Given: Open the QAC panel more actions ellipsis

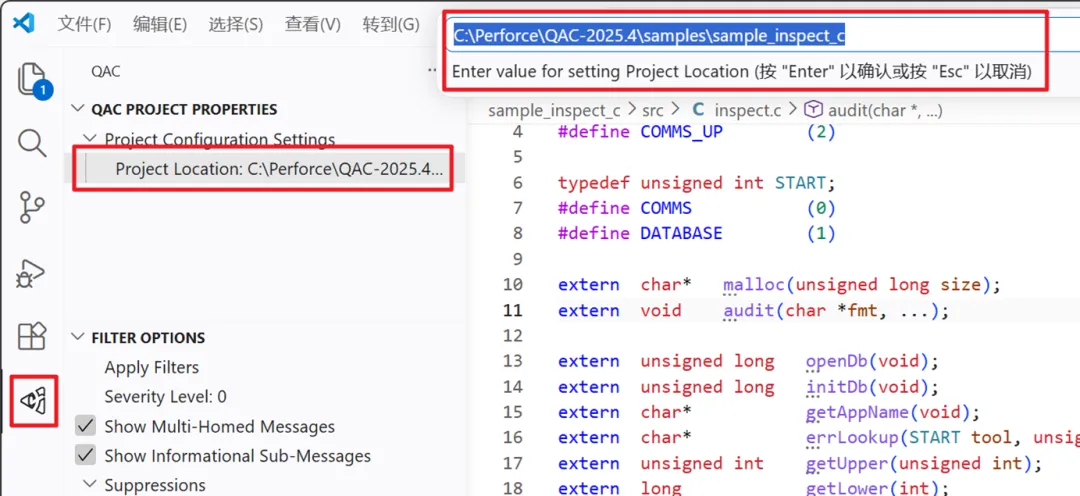Looking at the screenshot, I should [x=433, y=71].
